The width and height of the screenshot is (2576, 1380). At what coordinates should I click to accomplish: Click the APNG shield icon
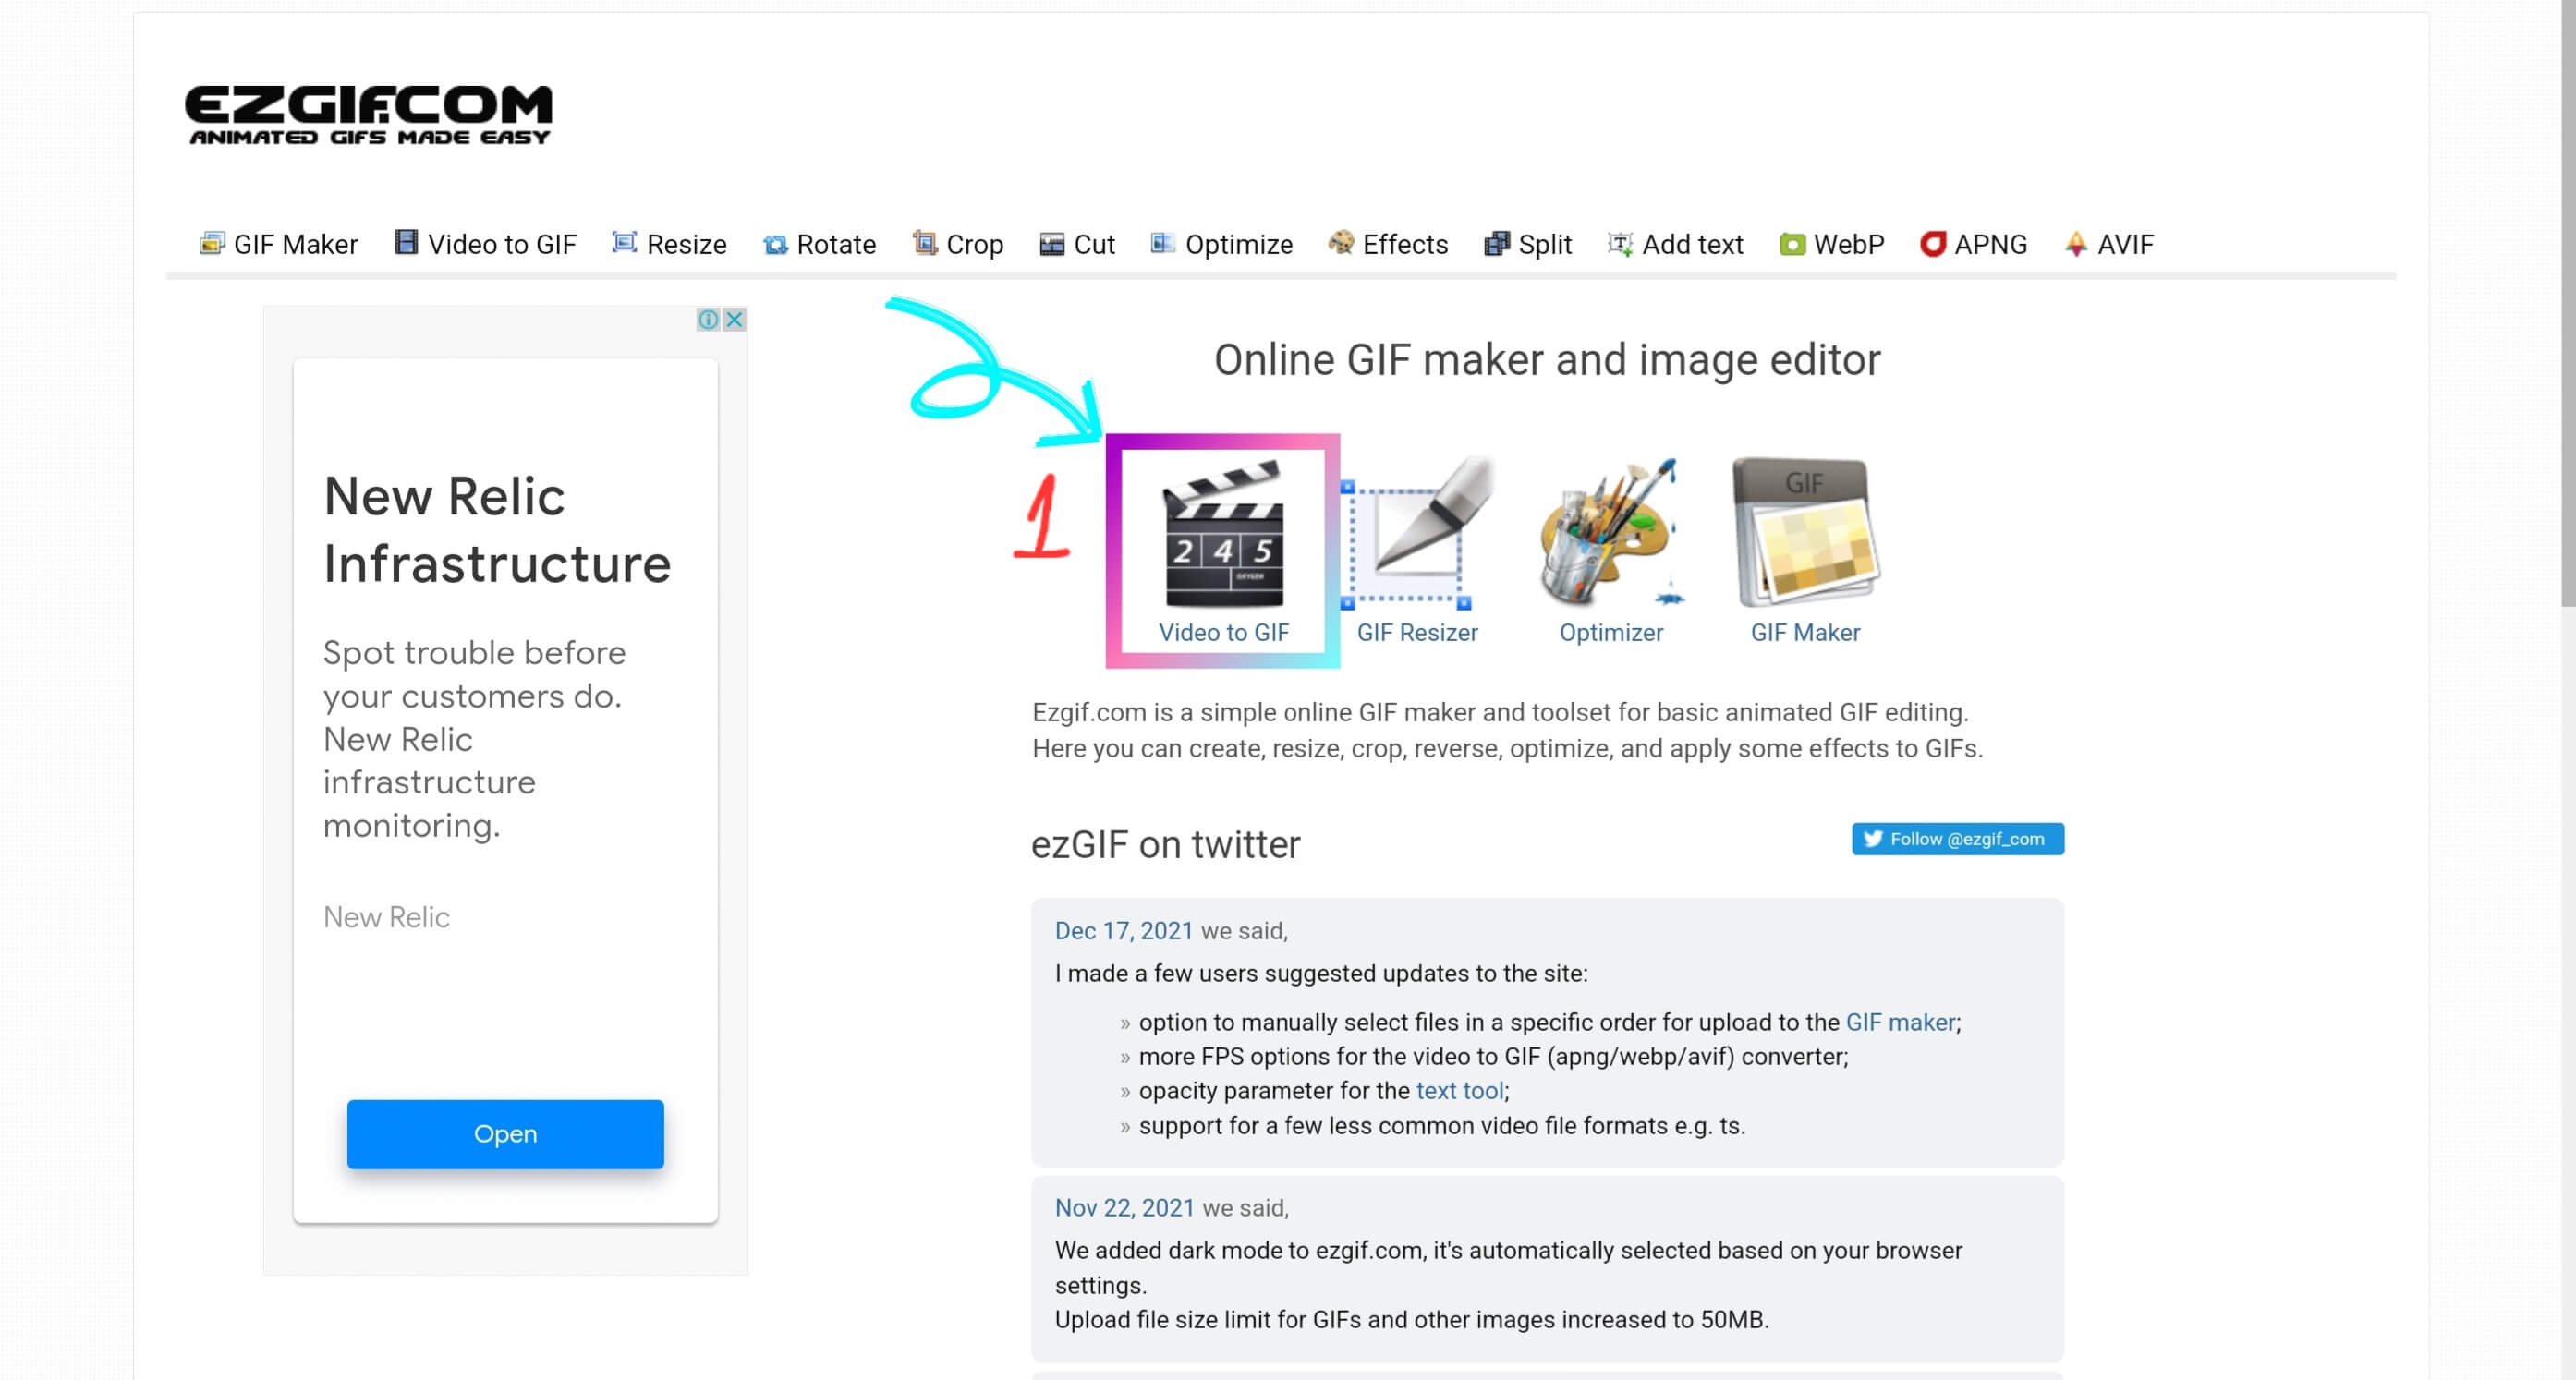pyautogui.click(x=1931, y=243)
